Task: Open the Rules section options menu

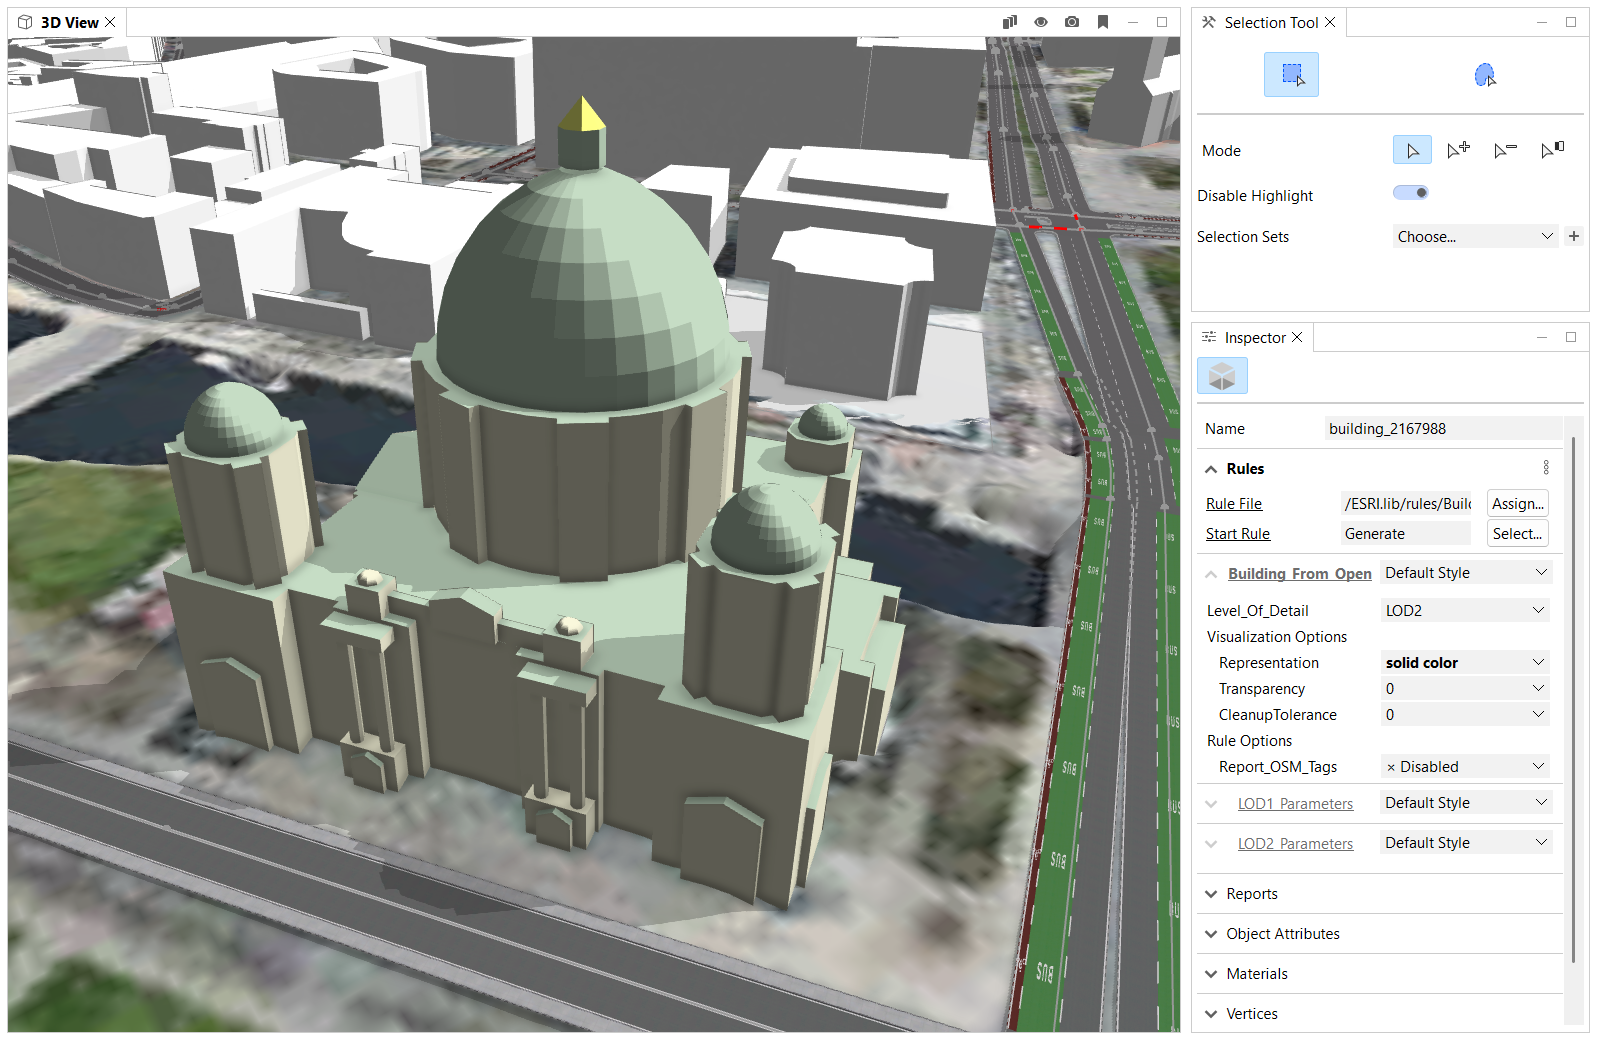Action: [1546, 468]
